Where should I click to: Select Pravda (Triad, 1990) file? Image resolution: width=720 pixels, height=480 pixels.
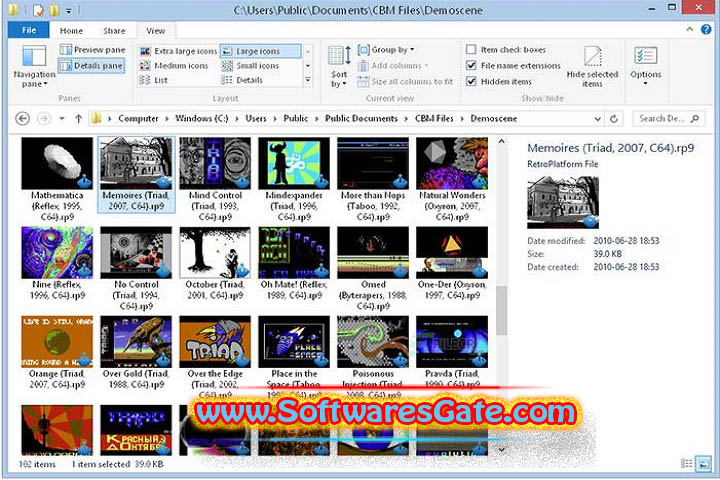point(452,353)
